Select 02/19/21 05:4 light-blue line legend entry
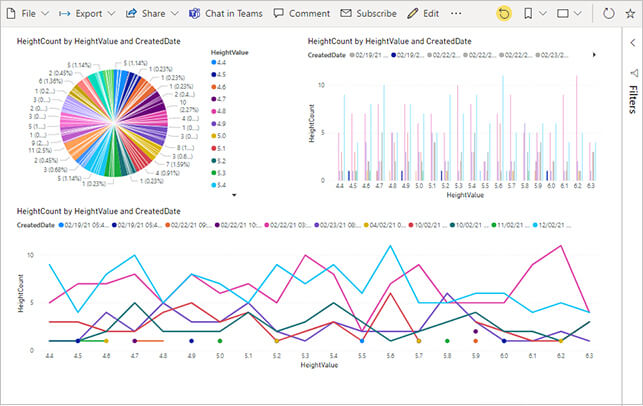643x406 pixels. pyautogui.click(x=84, y=225)
